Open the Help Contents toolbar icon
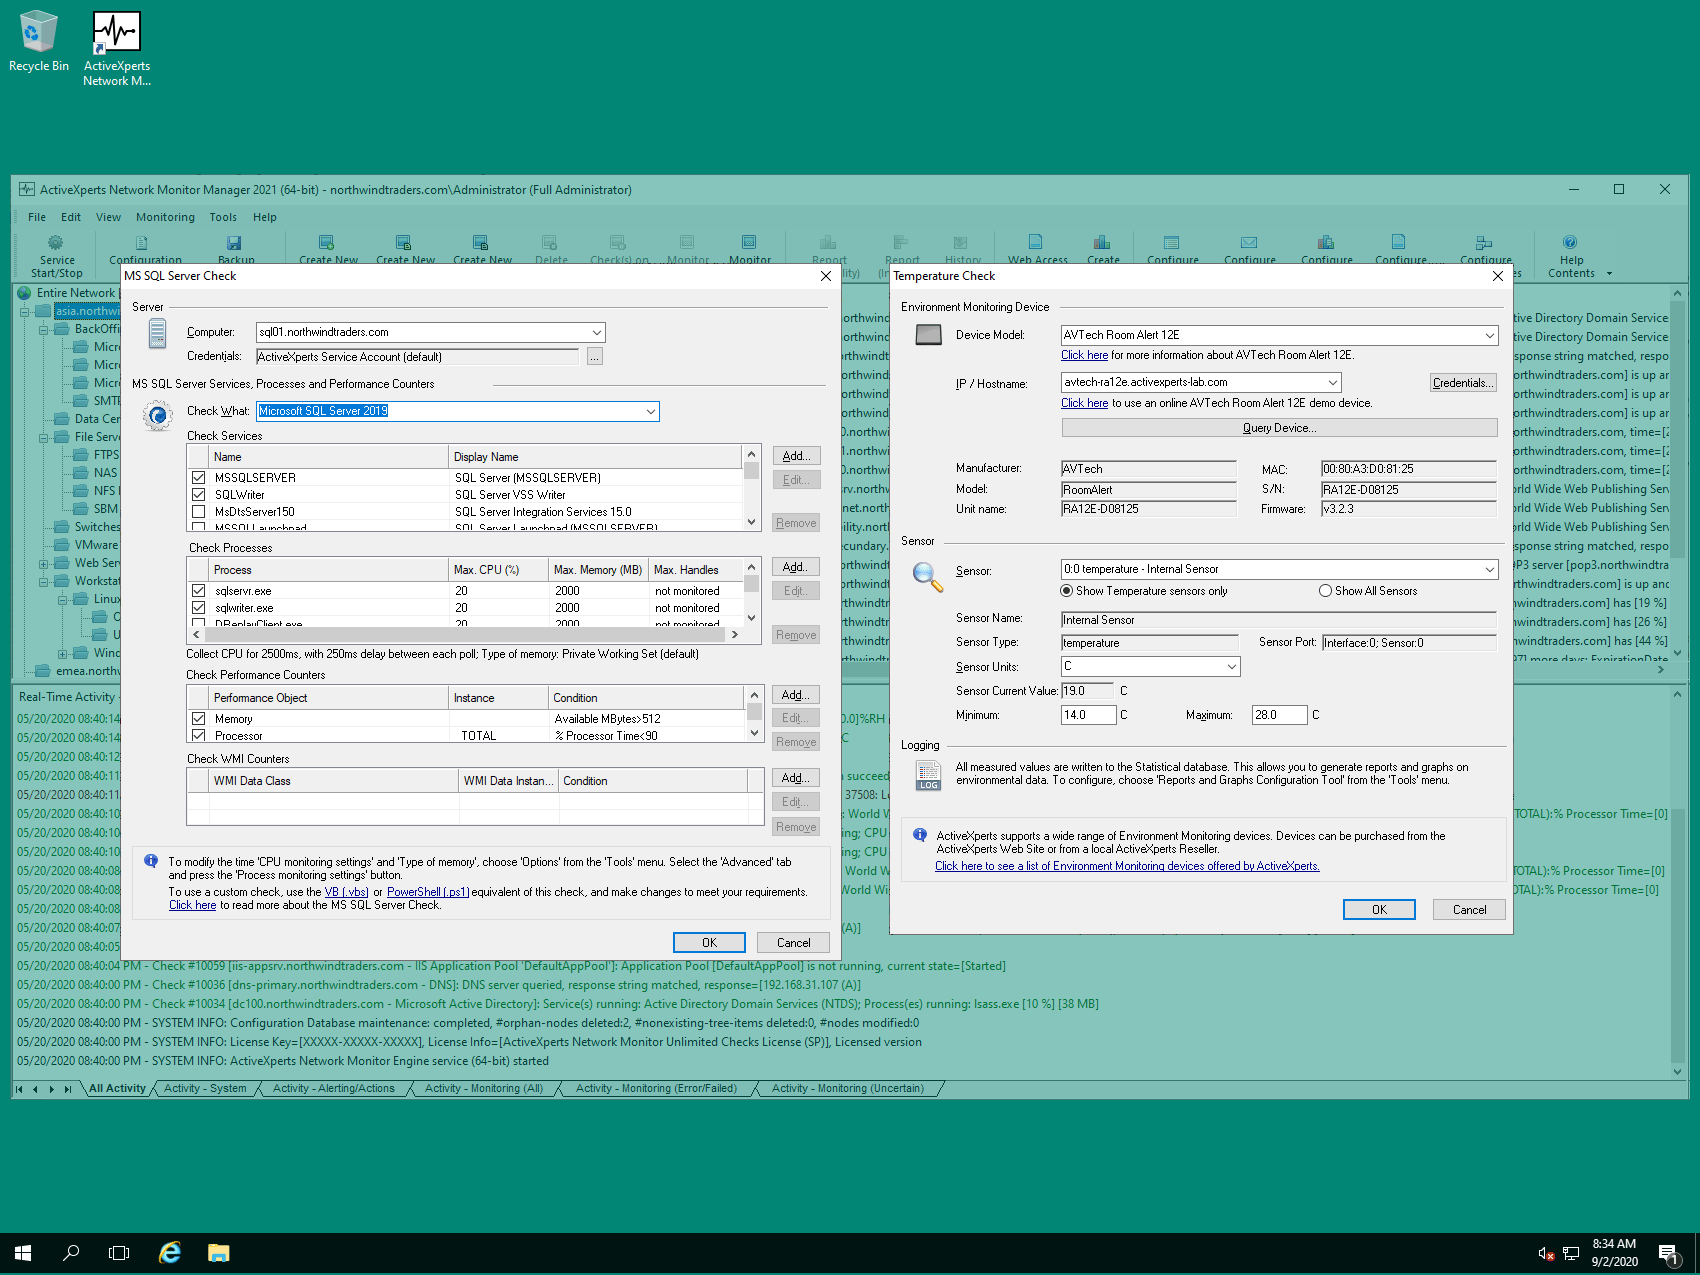This screenshot has width=1700, height=1275. pyautogui.click(x=1570, y=243)
